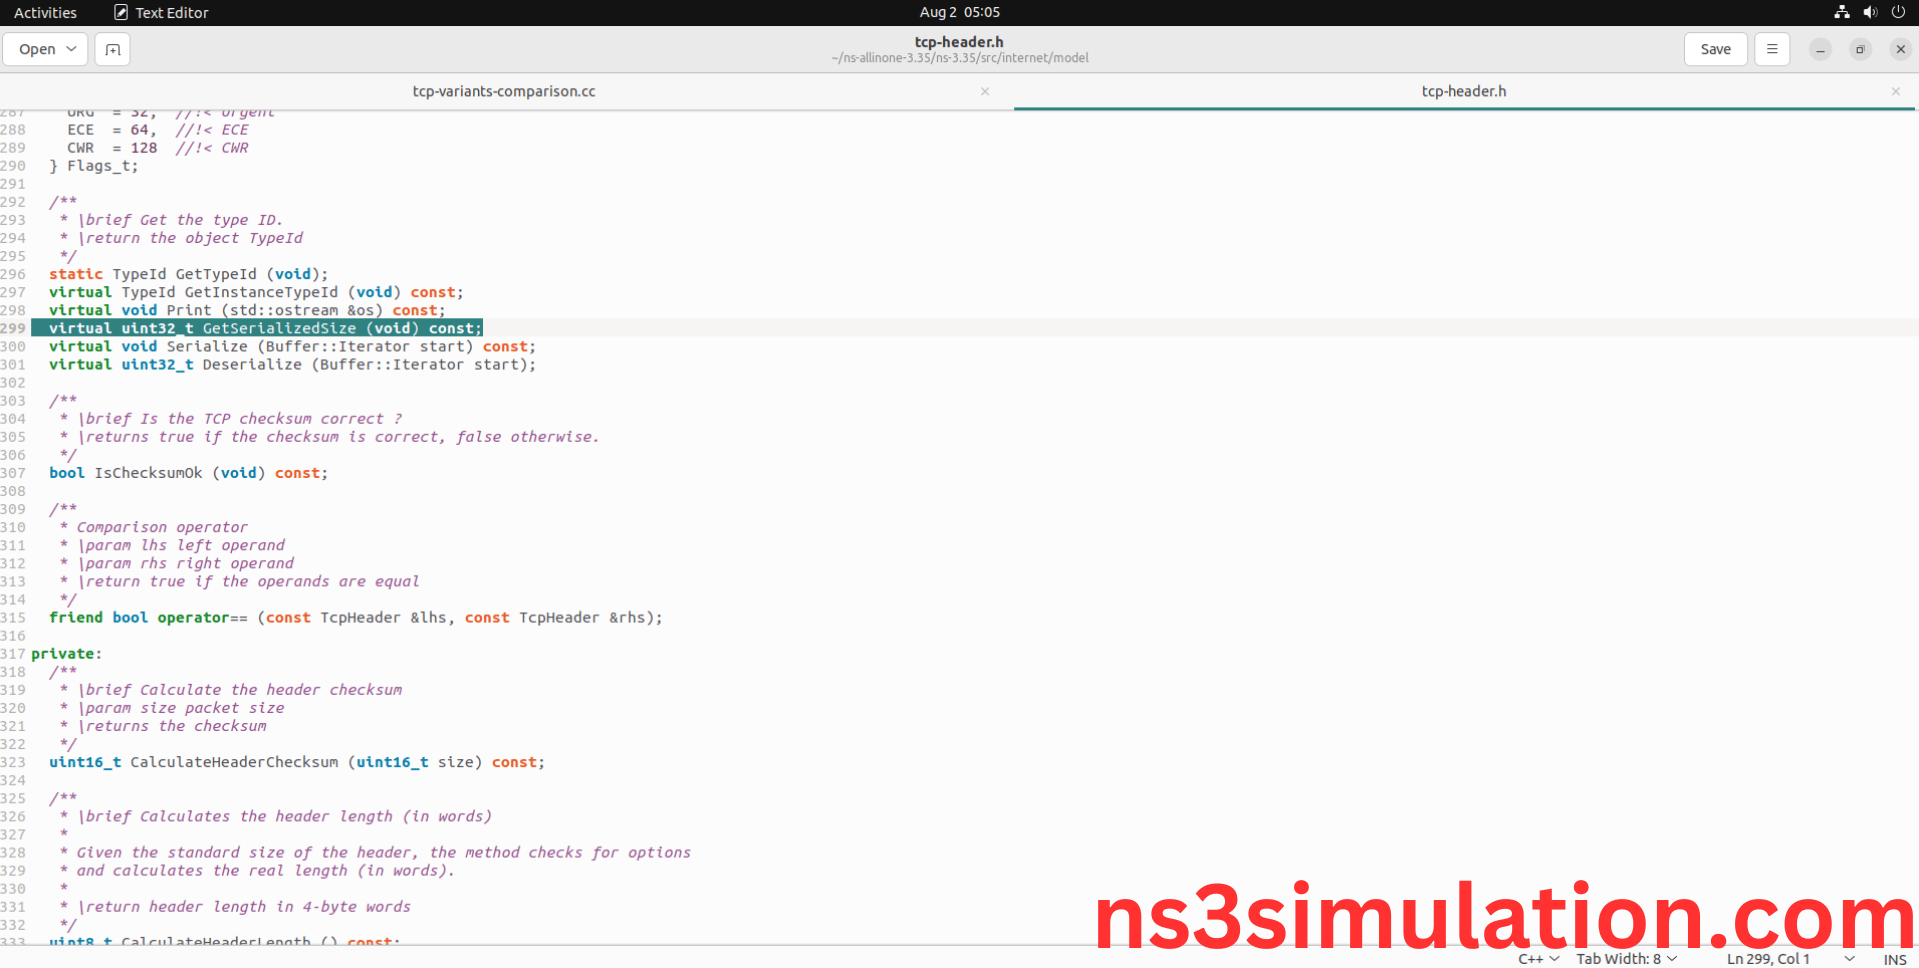Image resolution: width=1919 pixels, height=968 pixels.
Task: Maximize or restore the editor window
Action: (x=1860, y=49)
